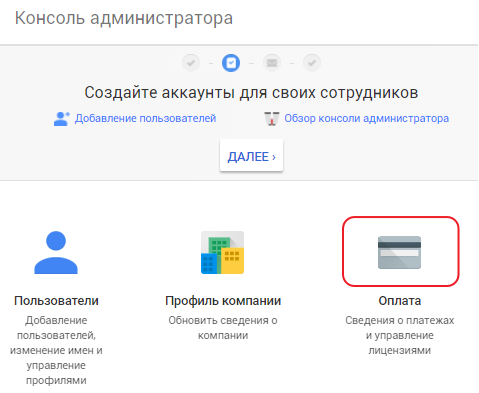
Task: Open the Обзор консоли администратора link
Action: pyautogui.click(x=367, y=118)
